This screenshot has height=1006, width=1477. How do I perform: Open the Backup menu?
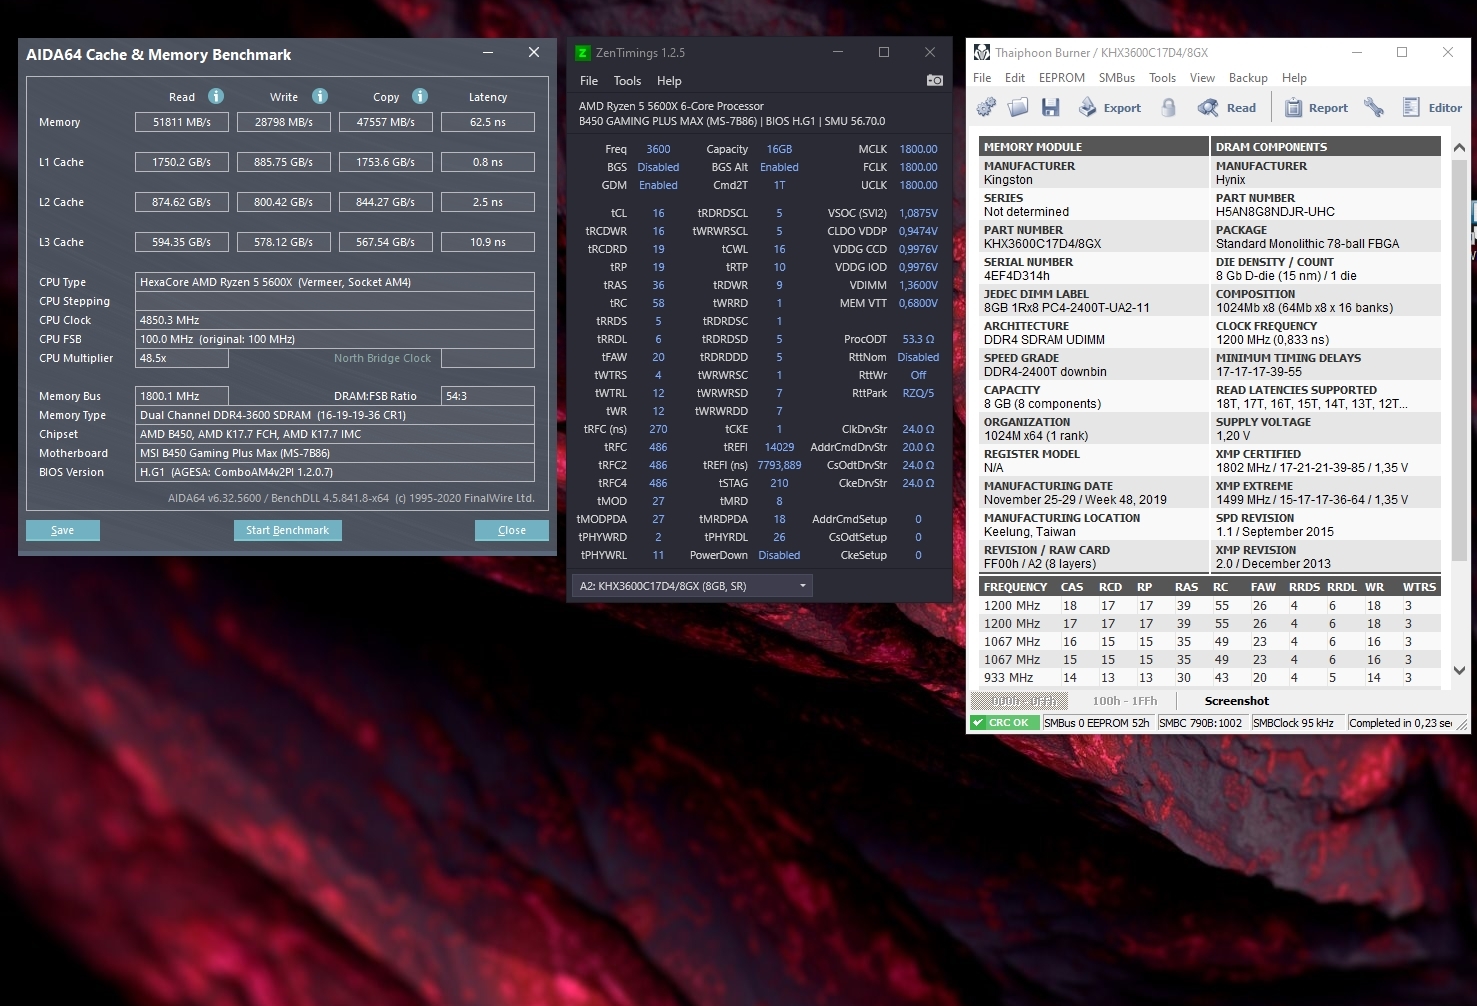tap(1248, 78)
